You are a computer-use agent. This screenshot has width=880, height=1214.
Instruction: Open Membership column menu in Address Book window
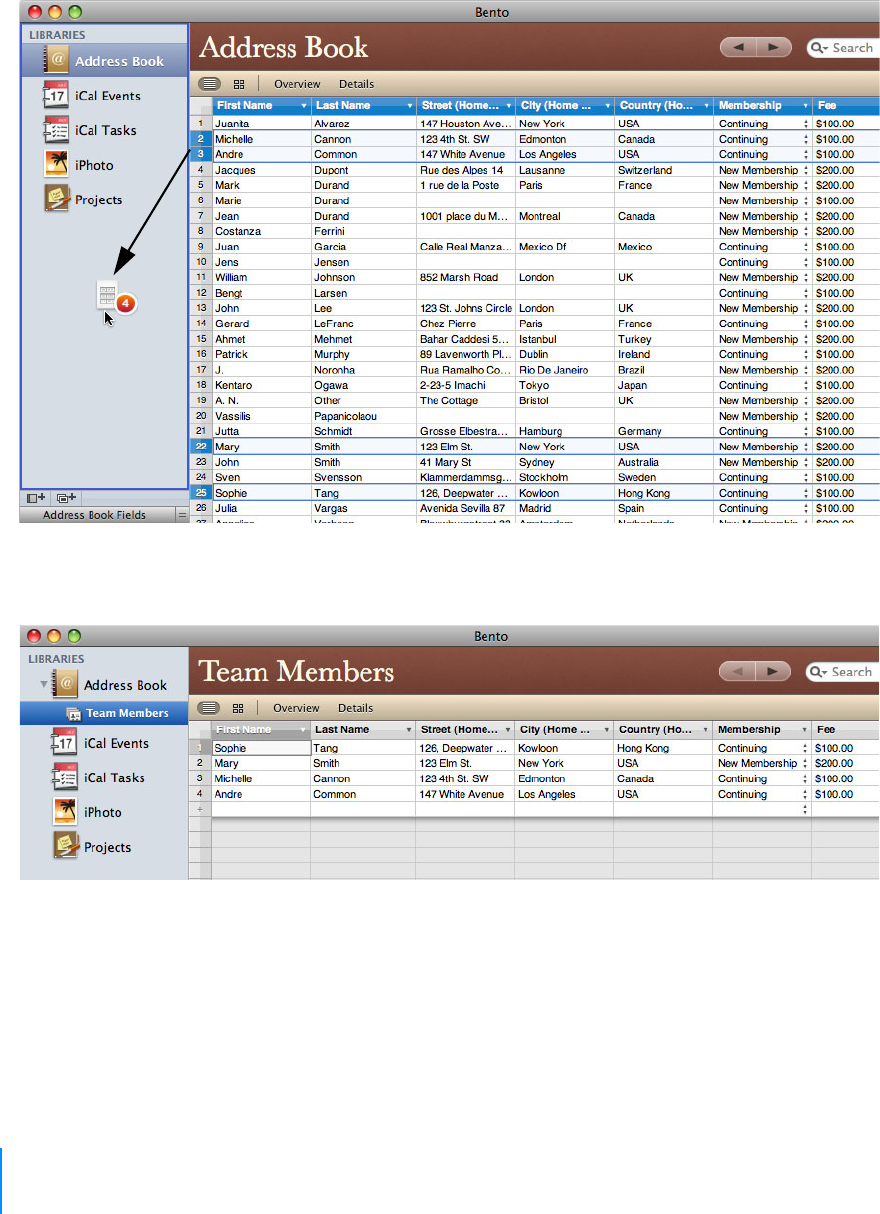point(805,106)
